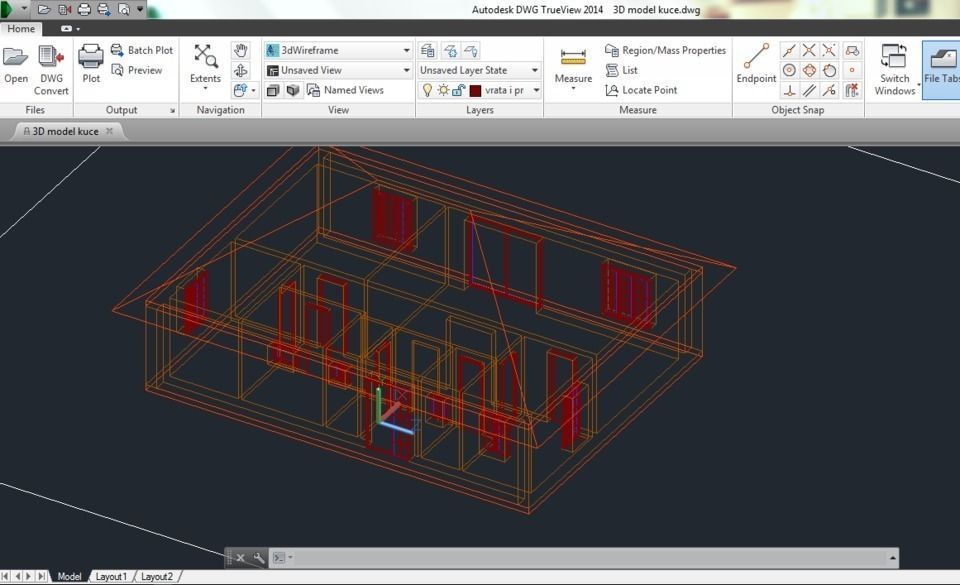Toggle layer lock padlock icon
The height and width of the screenshot is (585, 960).
point(458,91)
